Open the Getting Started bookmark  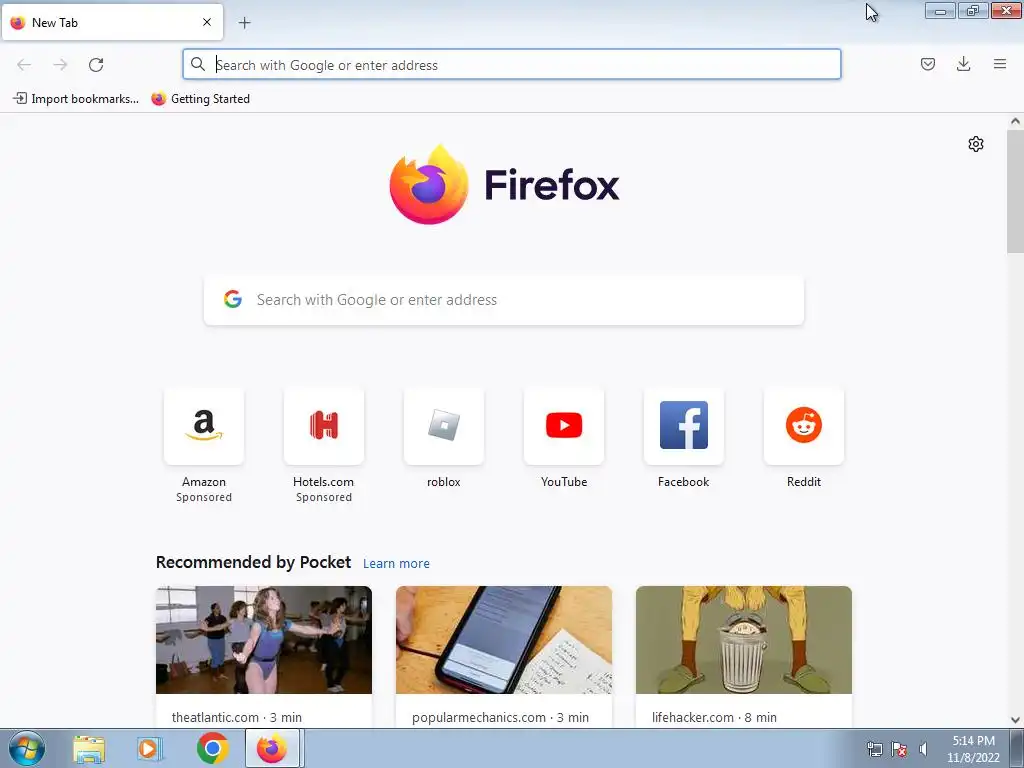coord(200,99)
